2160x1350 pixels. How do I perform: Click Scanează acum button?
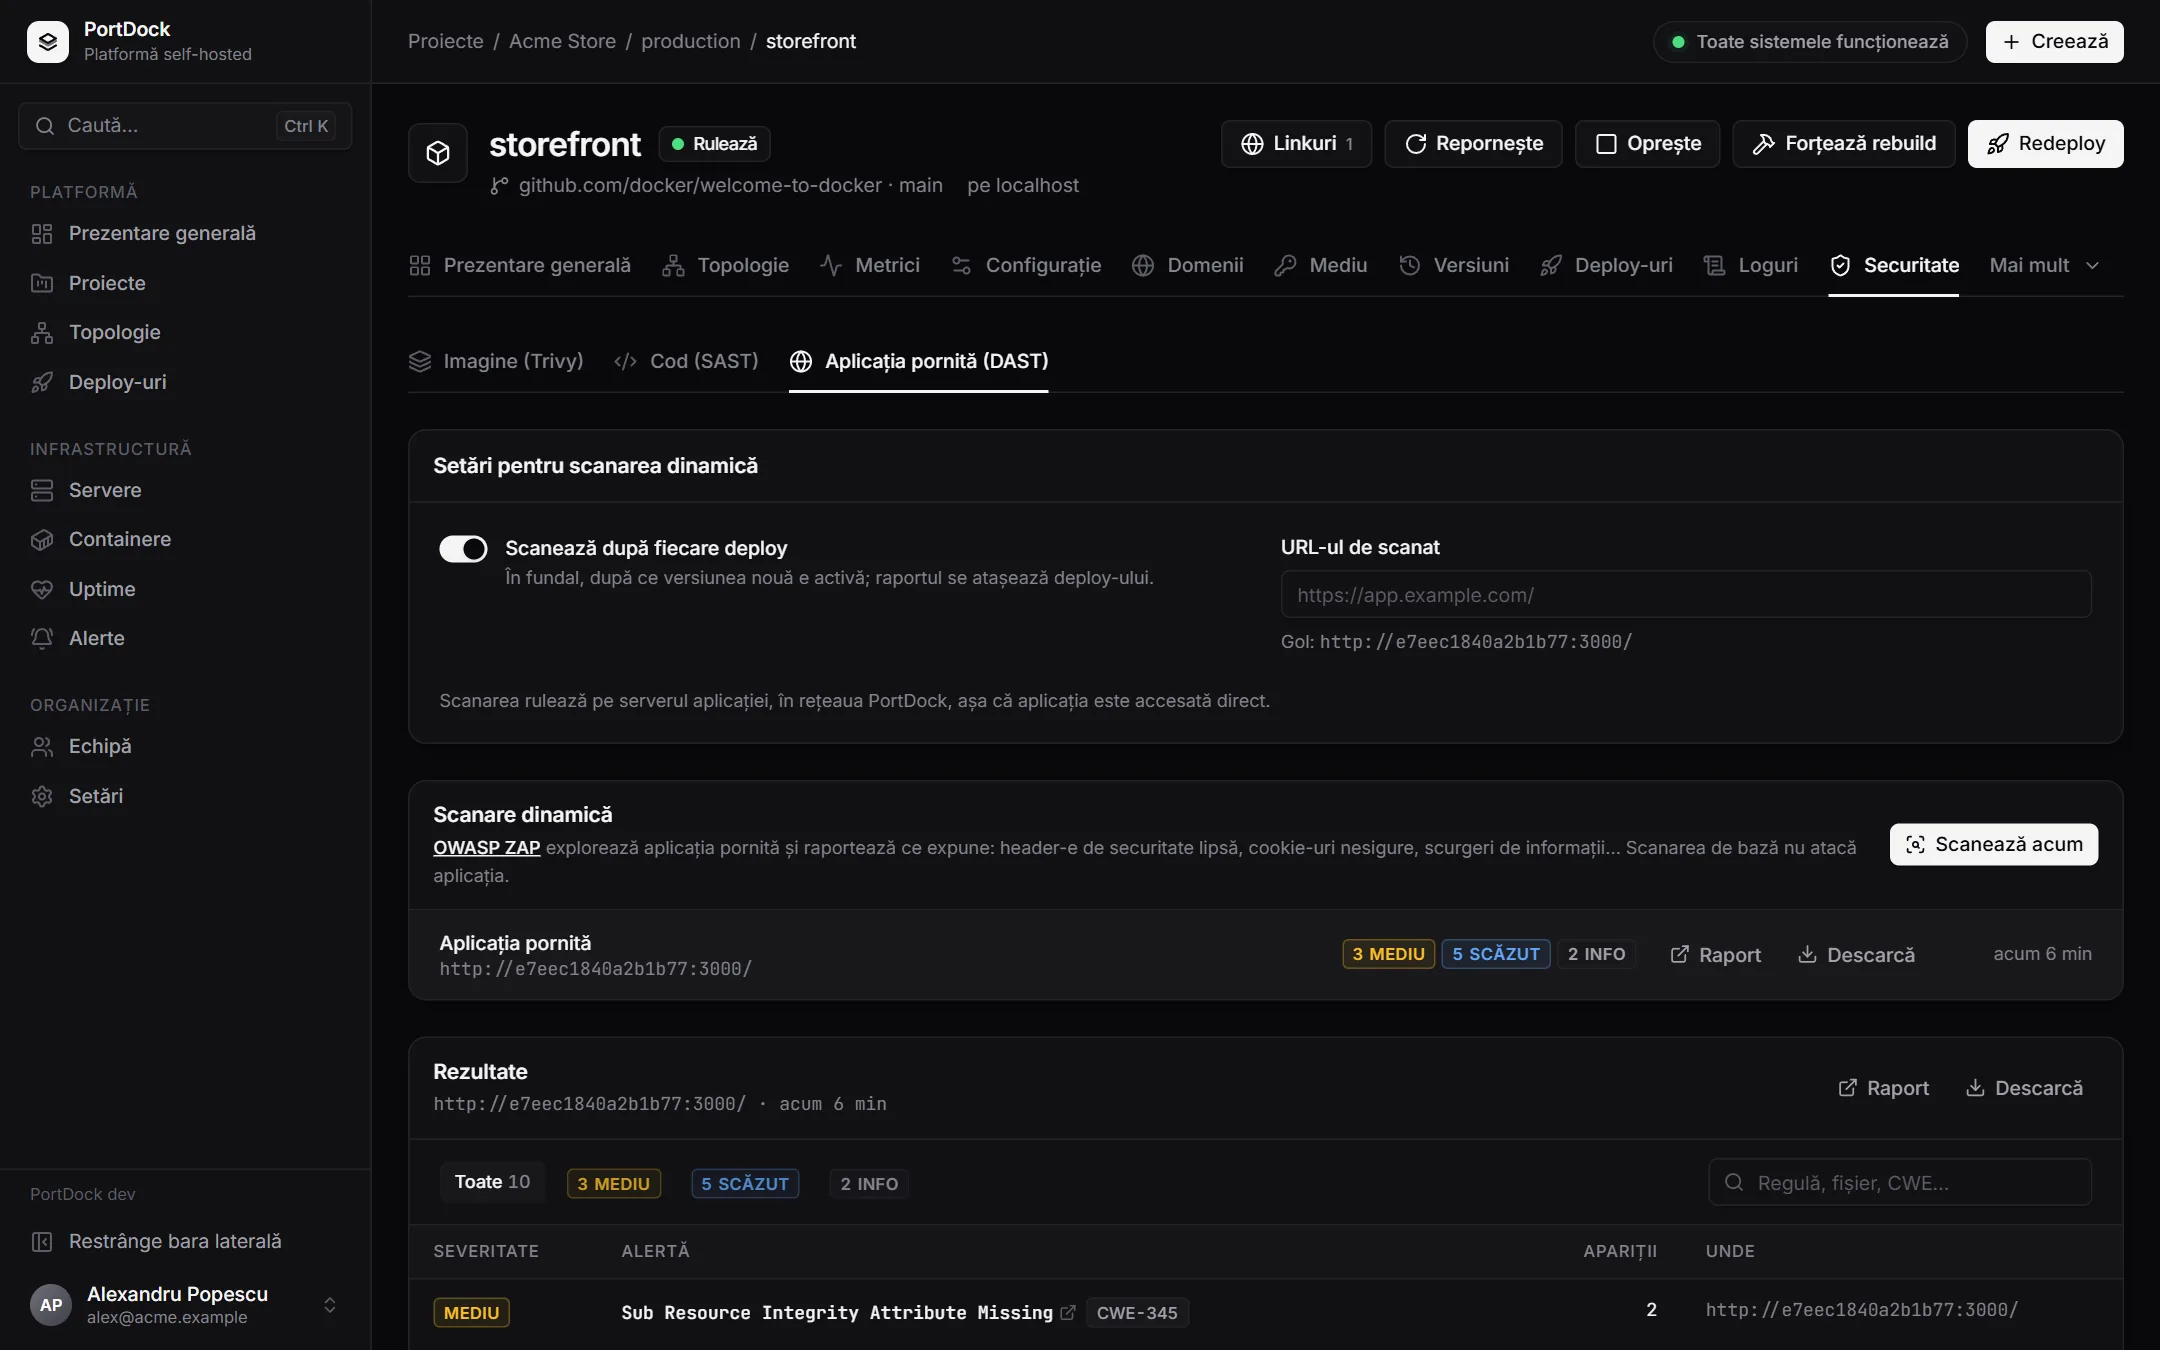point(1994,845)
